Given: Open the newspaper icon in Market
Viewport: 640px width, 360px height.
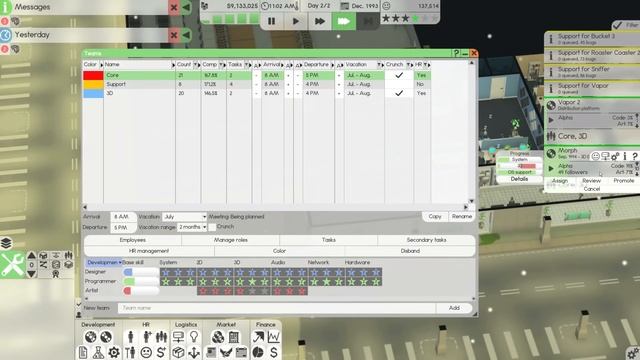Looking at the screenshot, I should click(211, 352).
